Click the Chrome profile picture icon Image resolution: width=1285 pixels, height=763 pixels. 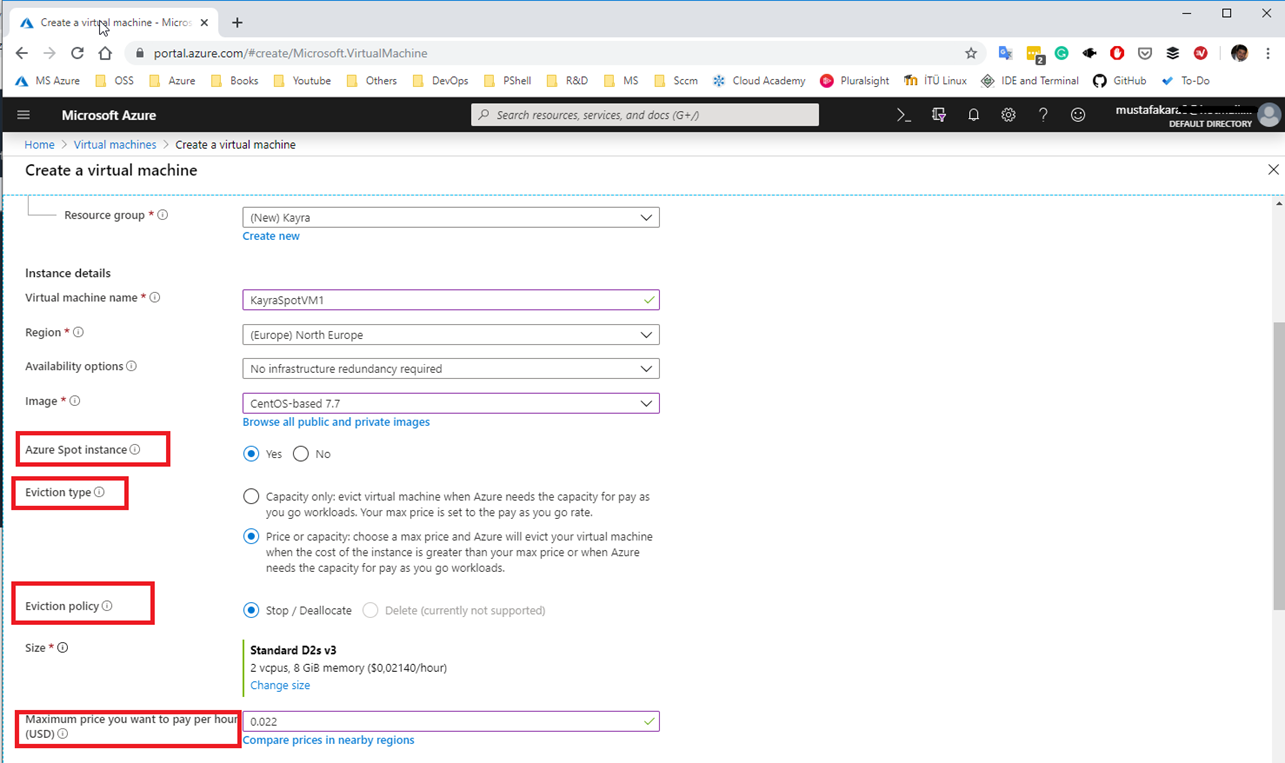tap(1240, 53)
